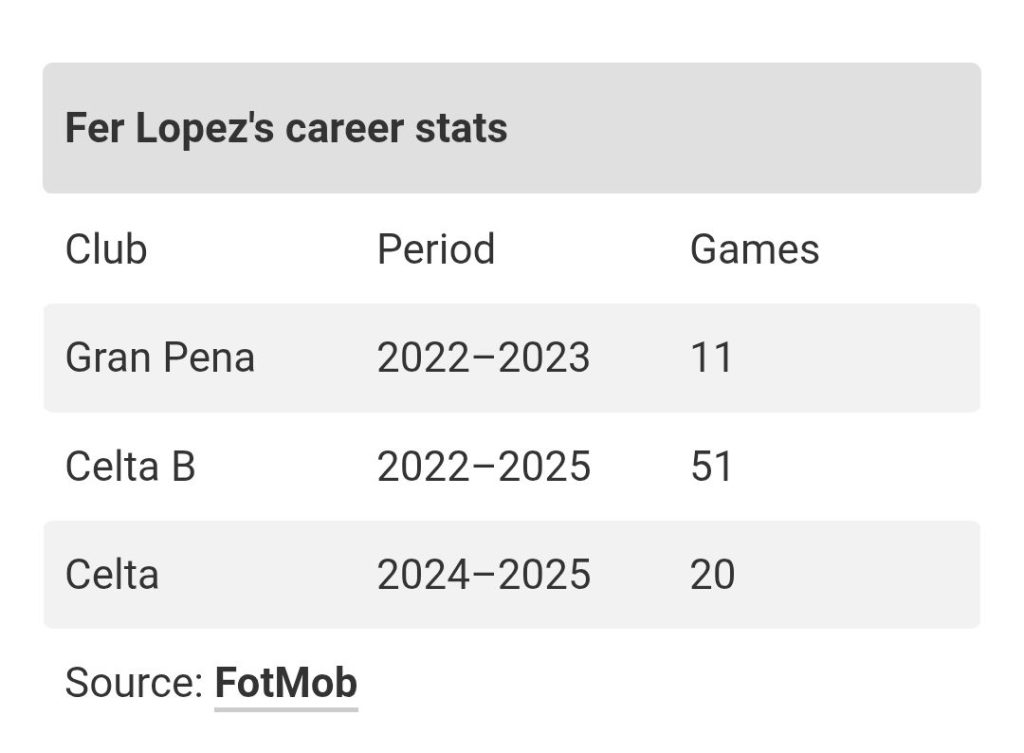
Task: Open the FotMob source link
Action: point(286,683)
